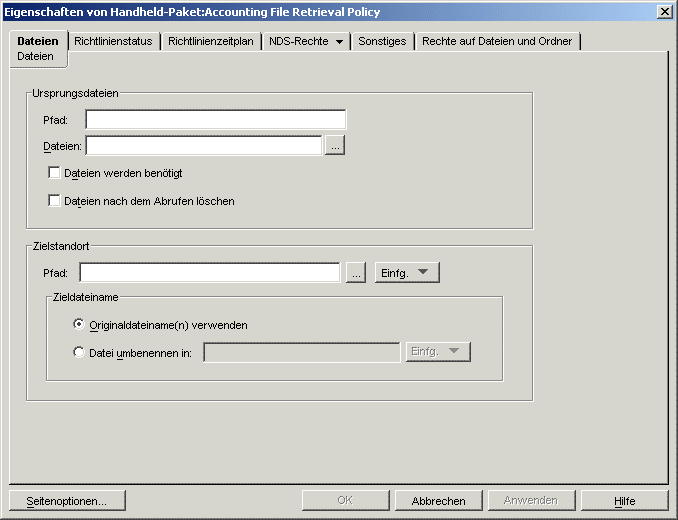The image size is (678, 520).
Task: Browse for source files with the ... button
Action: click(x=335, y=146)
